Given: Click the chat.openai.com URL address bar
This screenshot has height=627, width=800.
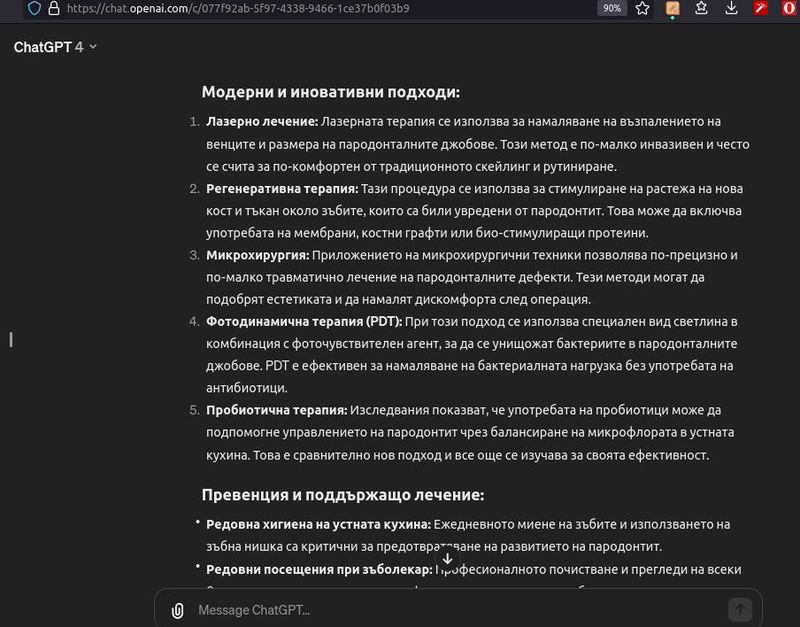Looking at the screenshot, I should coord(300,9).
